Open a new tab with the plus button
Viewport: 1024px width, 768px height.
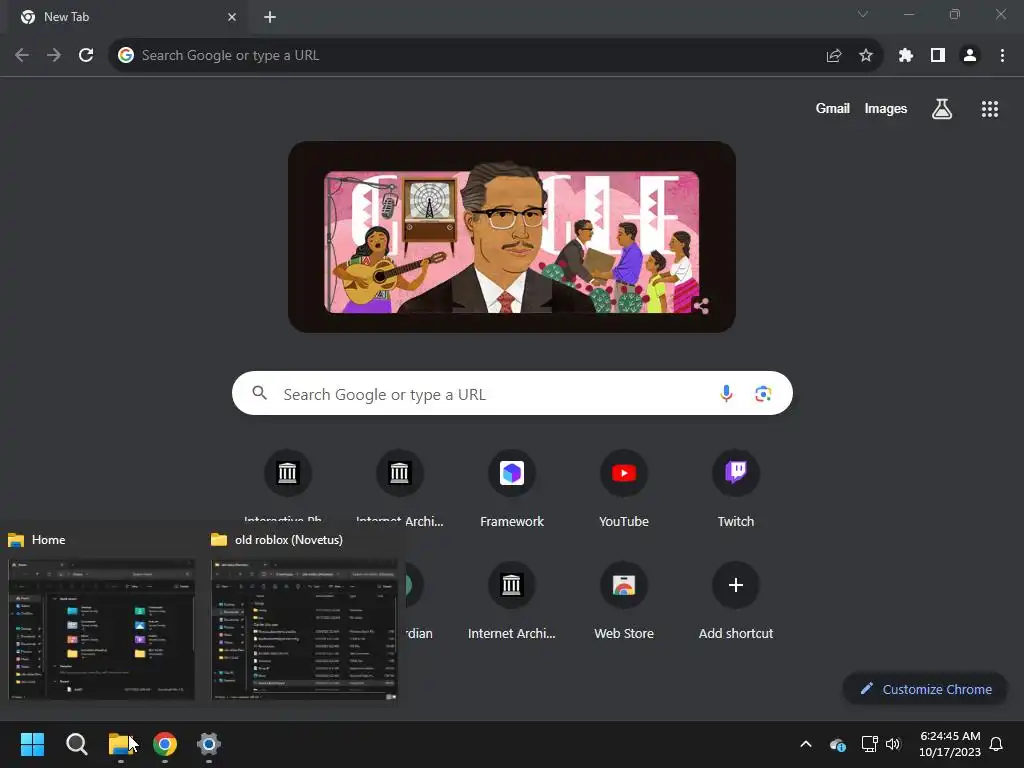pyautogui.click(x=270, y=17)
